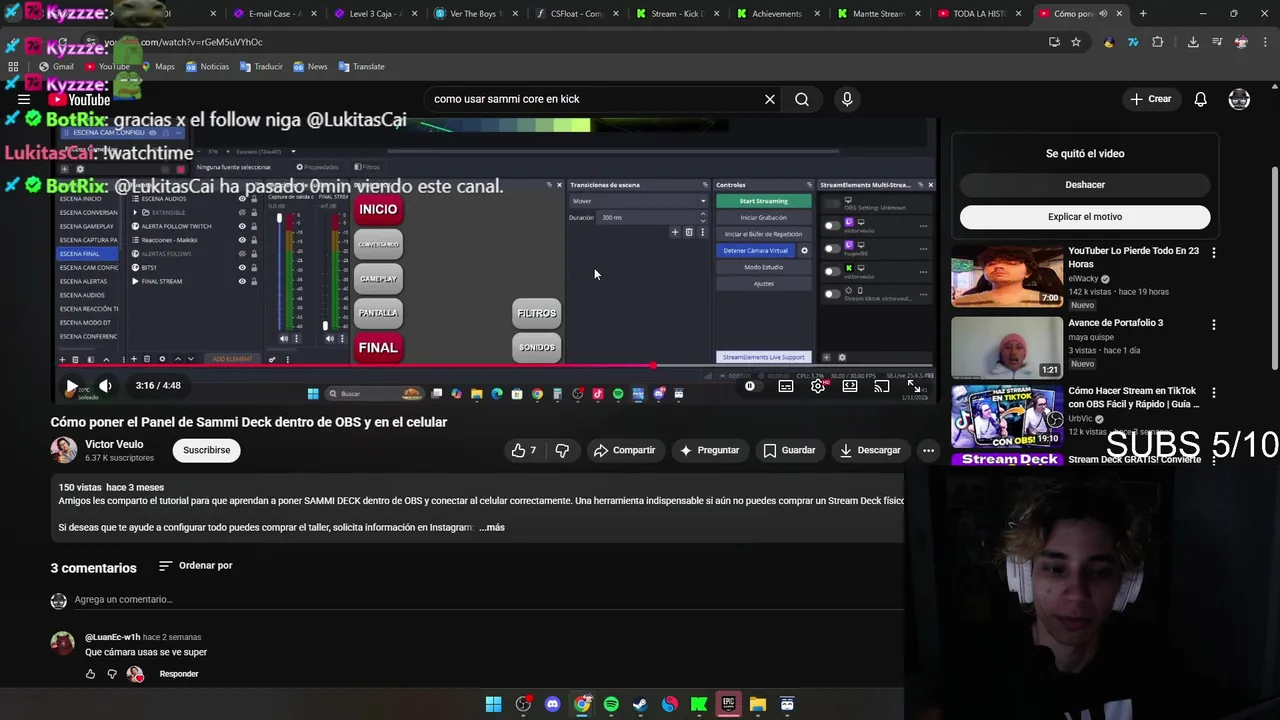Screen dimensions: 1280x720
Task: Open File Explorer from the taskbar
Action: pos(758,704)
